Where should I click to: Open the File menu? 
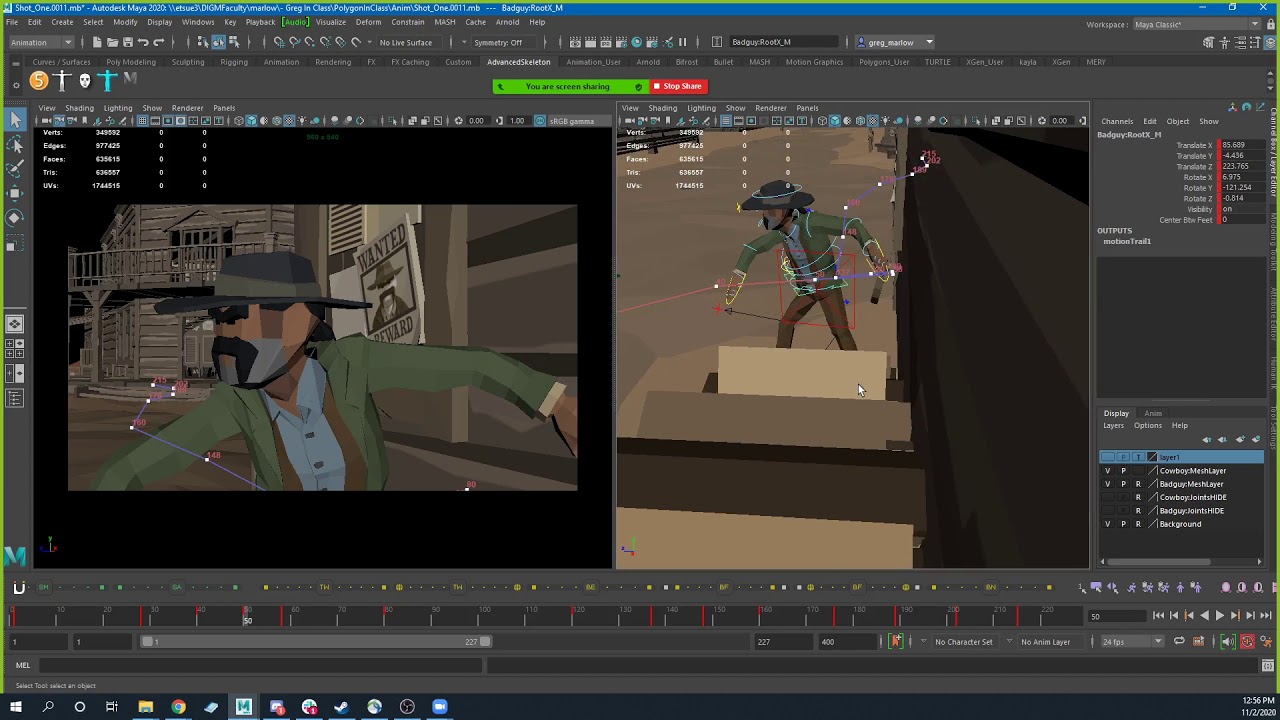pos(12,22)
